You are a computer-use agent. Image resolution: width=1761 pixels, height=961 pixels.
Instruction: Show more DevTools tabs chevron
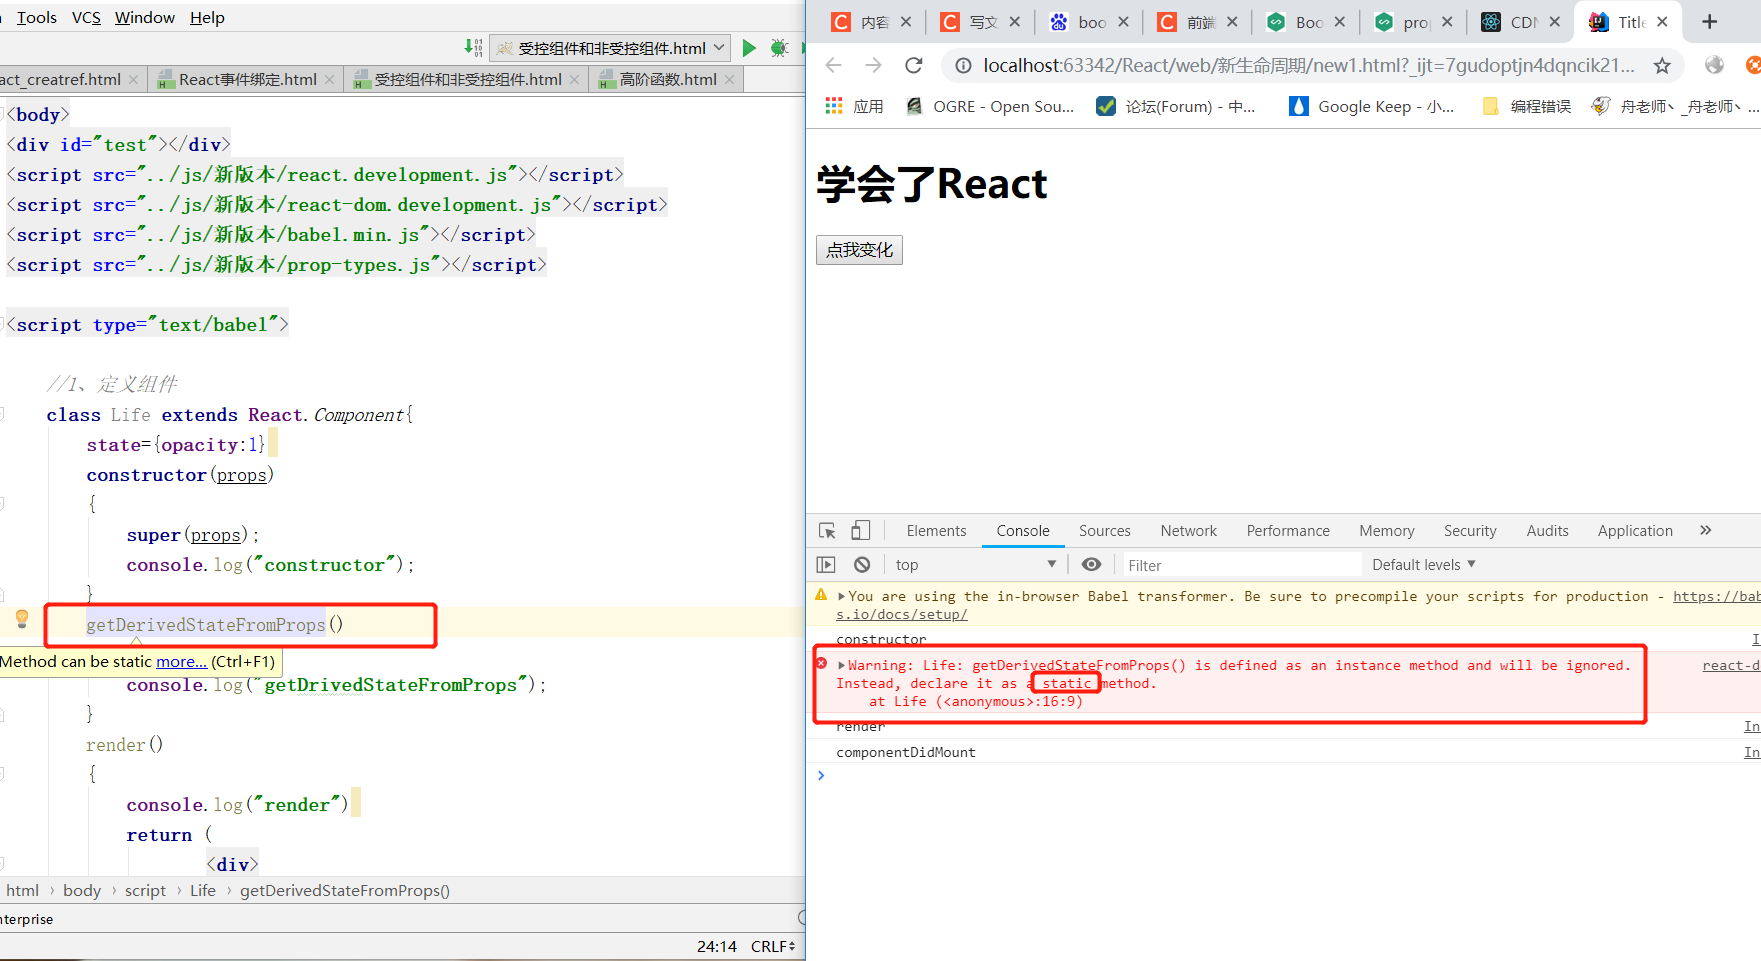point(1705,531)
